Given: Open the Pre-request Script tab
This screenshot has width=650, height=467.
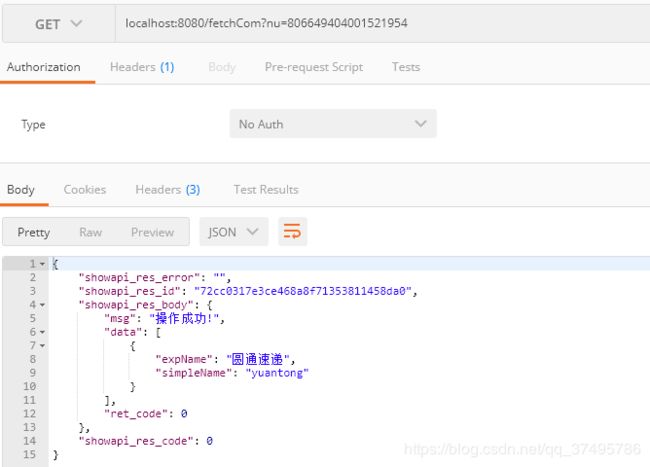Looking at the screenshot, I should (x=314, y=67).
